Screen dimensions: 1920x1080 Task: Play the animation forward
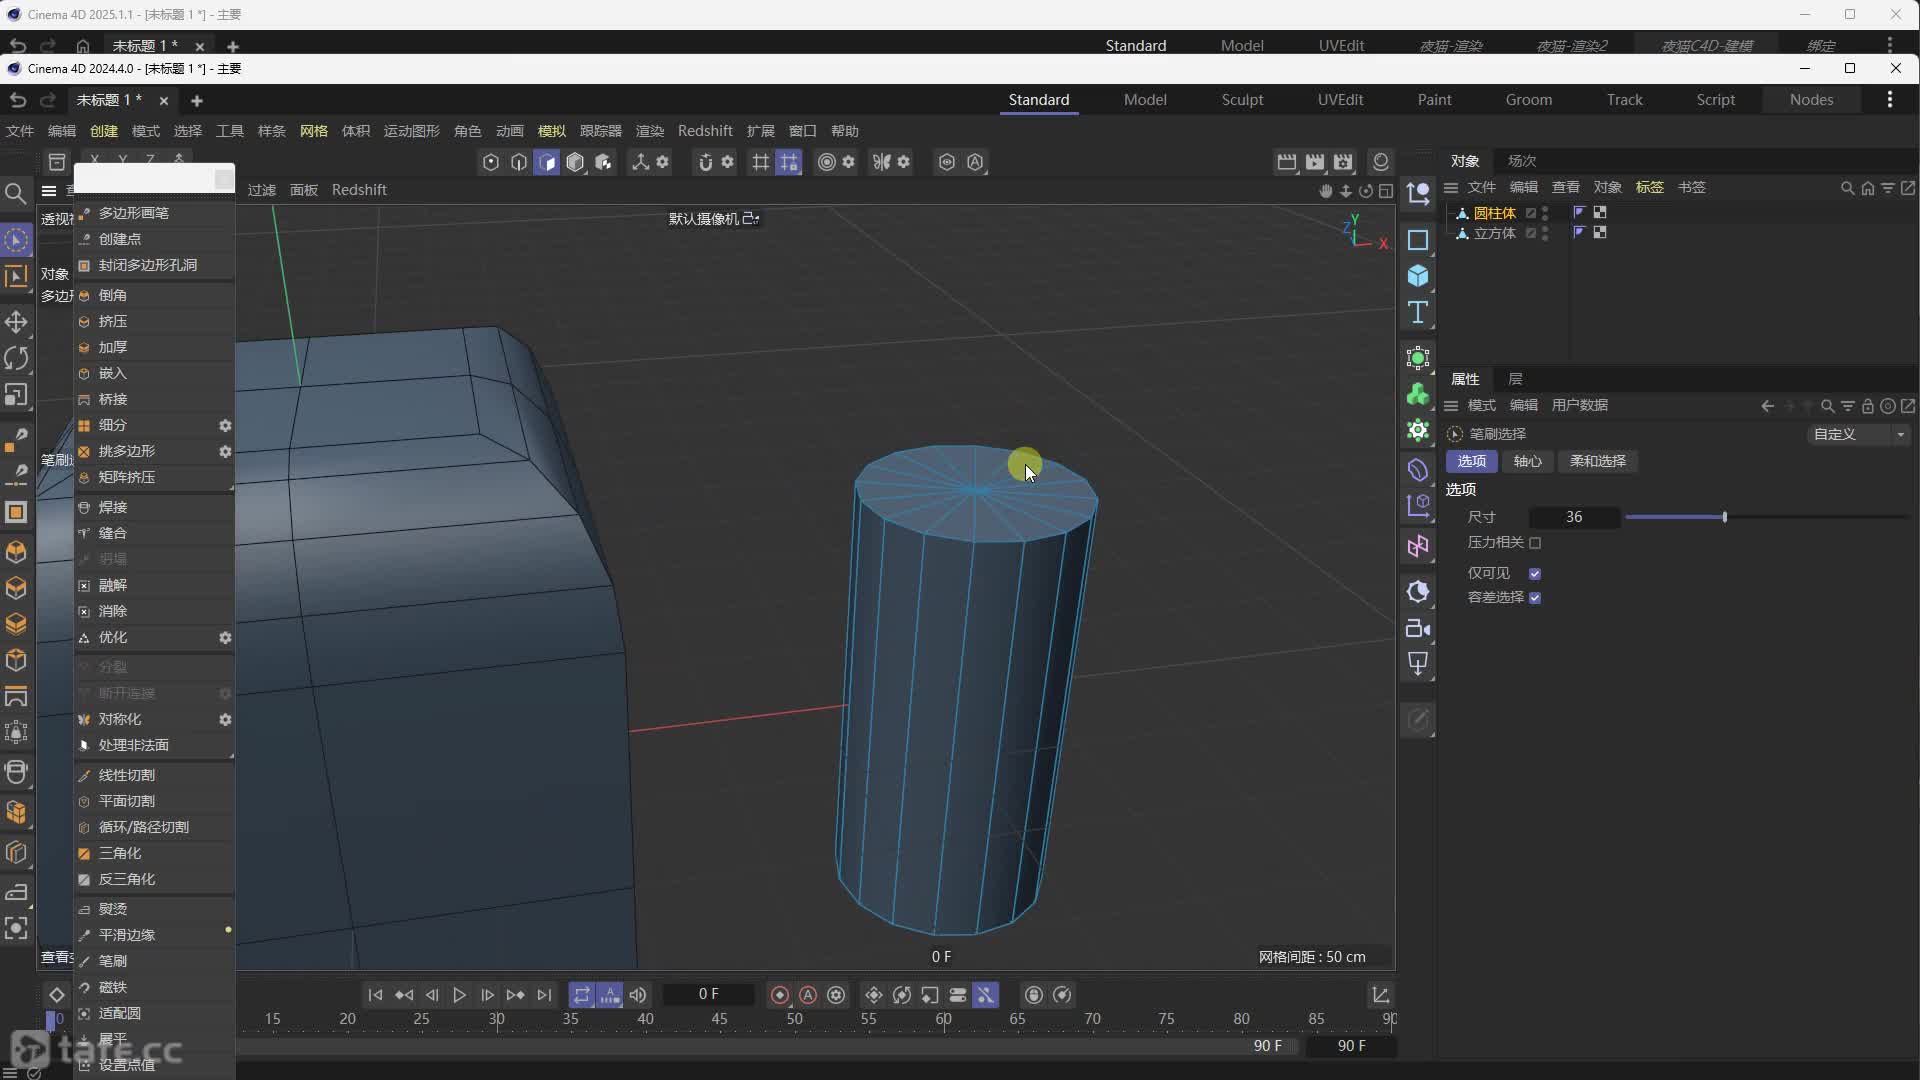459,995
